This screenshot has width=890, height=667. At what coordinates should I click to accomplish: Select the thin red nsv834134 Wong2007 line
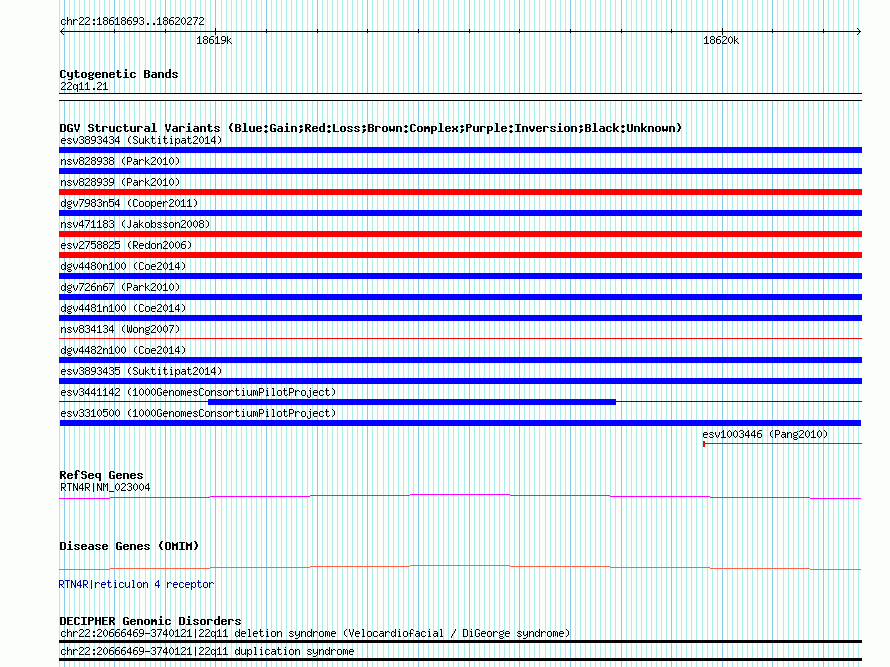pyautogui.click(x=460, y=338)
